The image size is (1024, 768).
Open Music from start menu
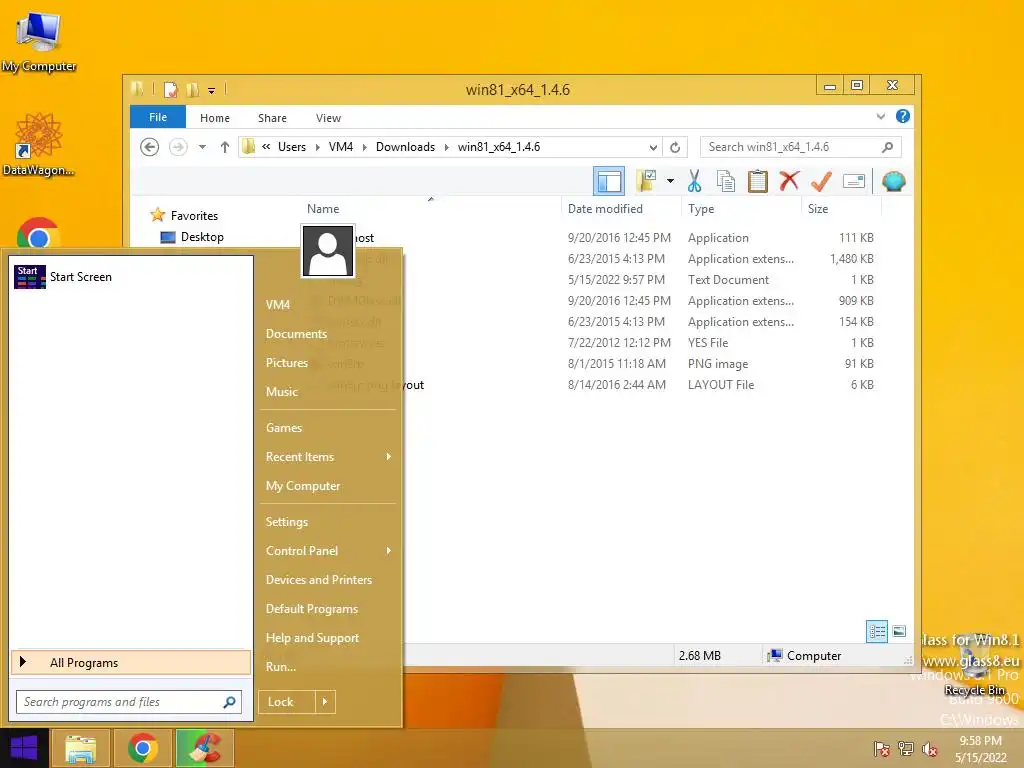coord(281,392)
